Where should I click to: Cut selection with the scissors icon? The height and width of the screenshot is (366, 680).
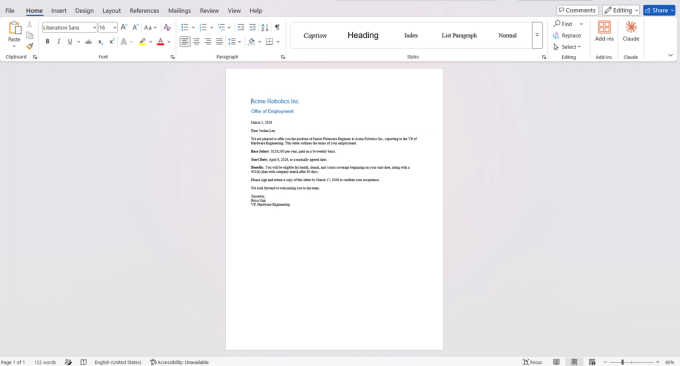(x=29, y=24)
